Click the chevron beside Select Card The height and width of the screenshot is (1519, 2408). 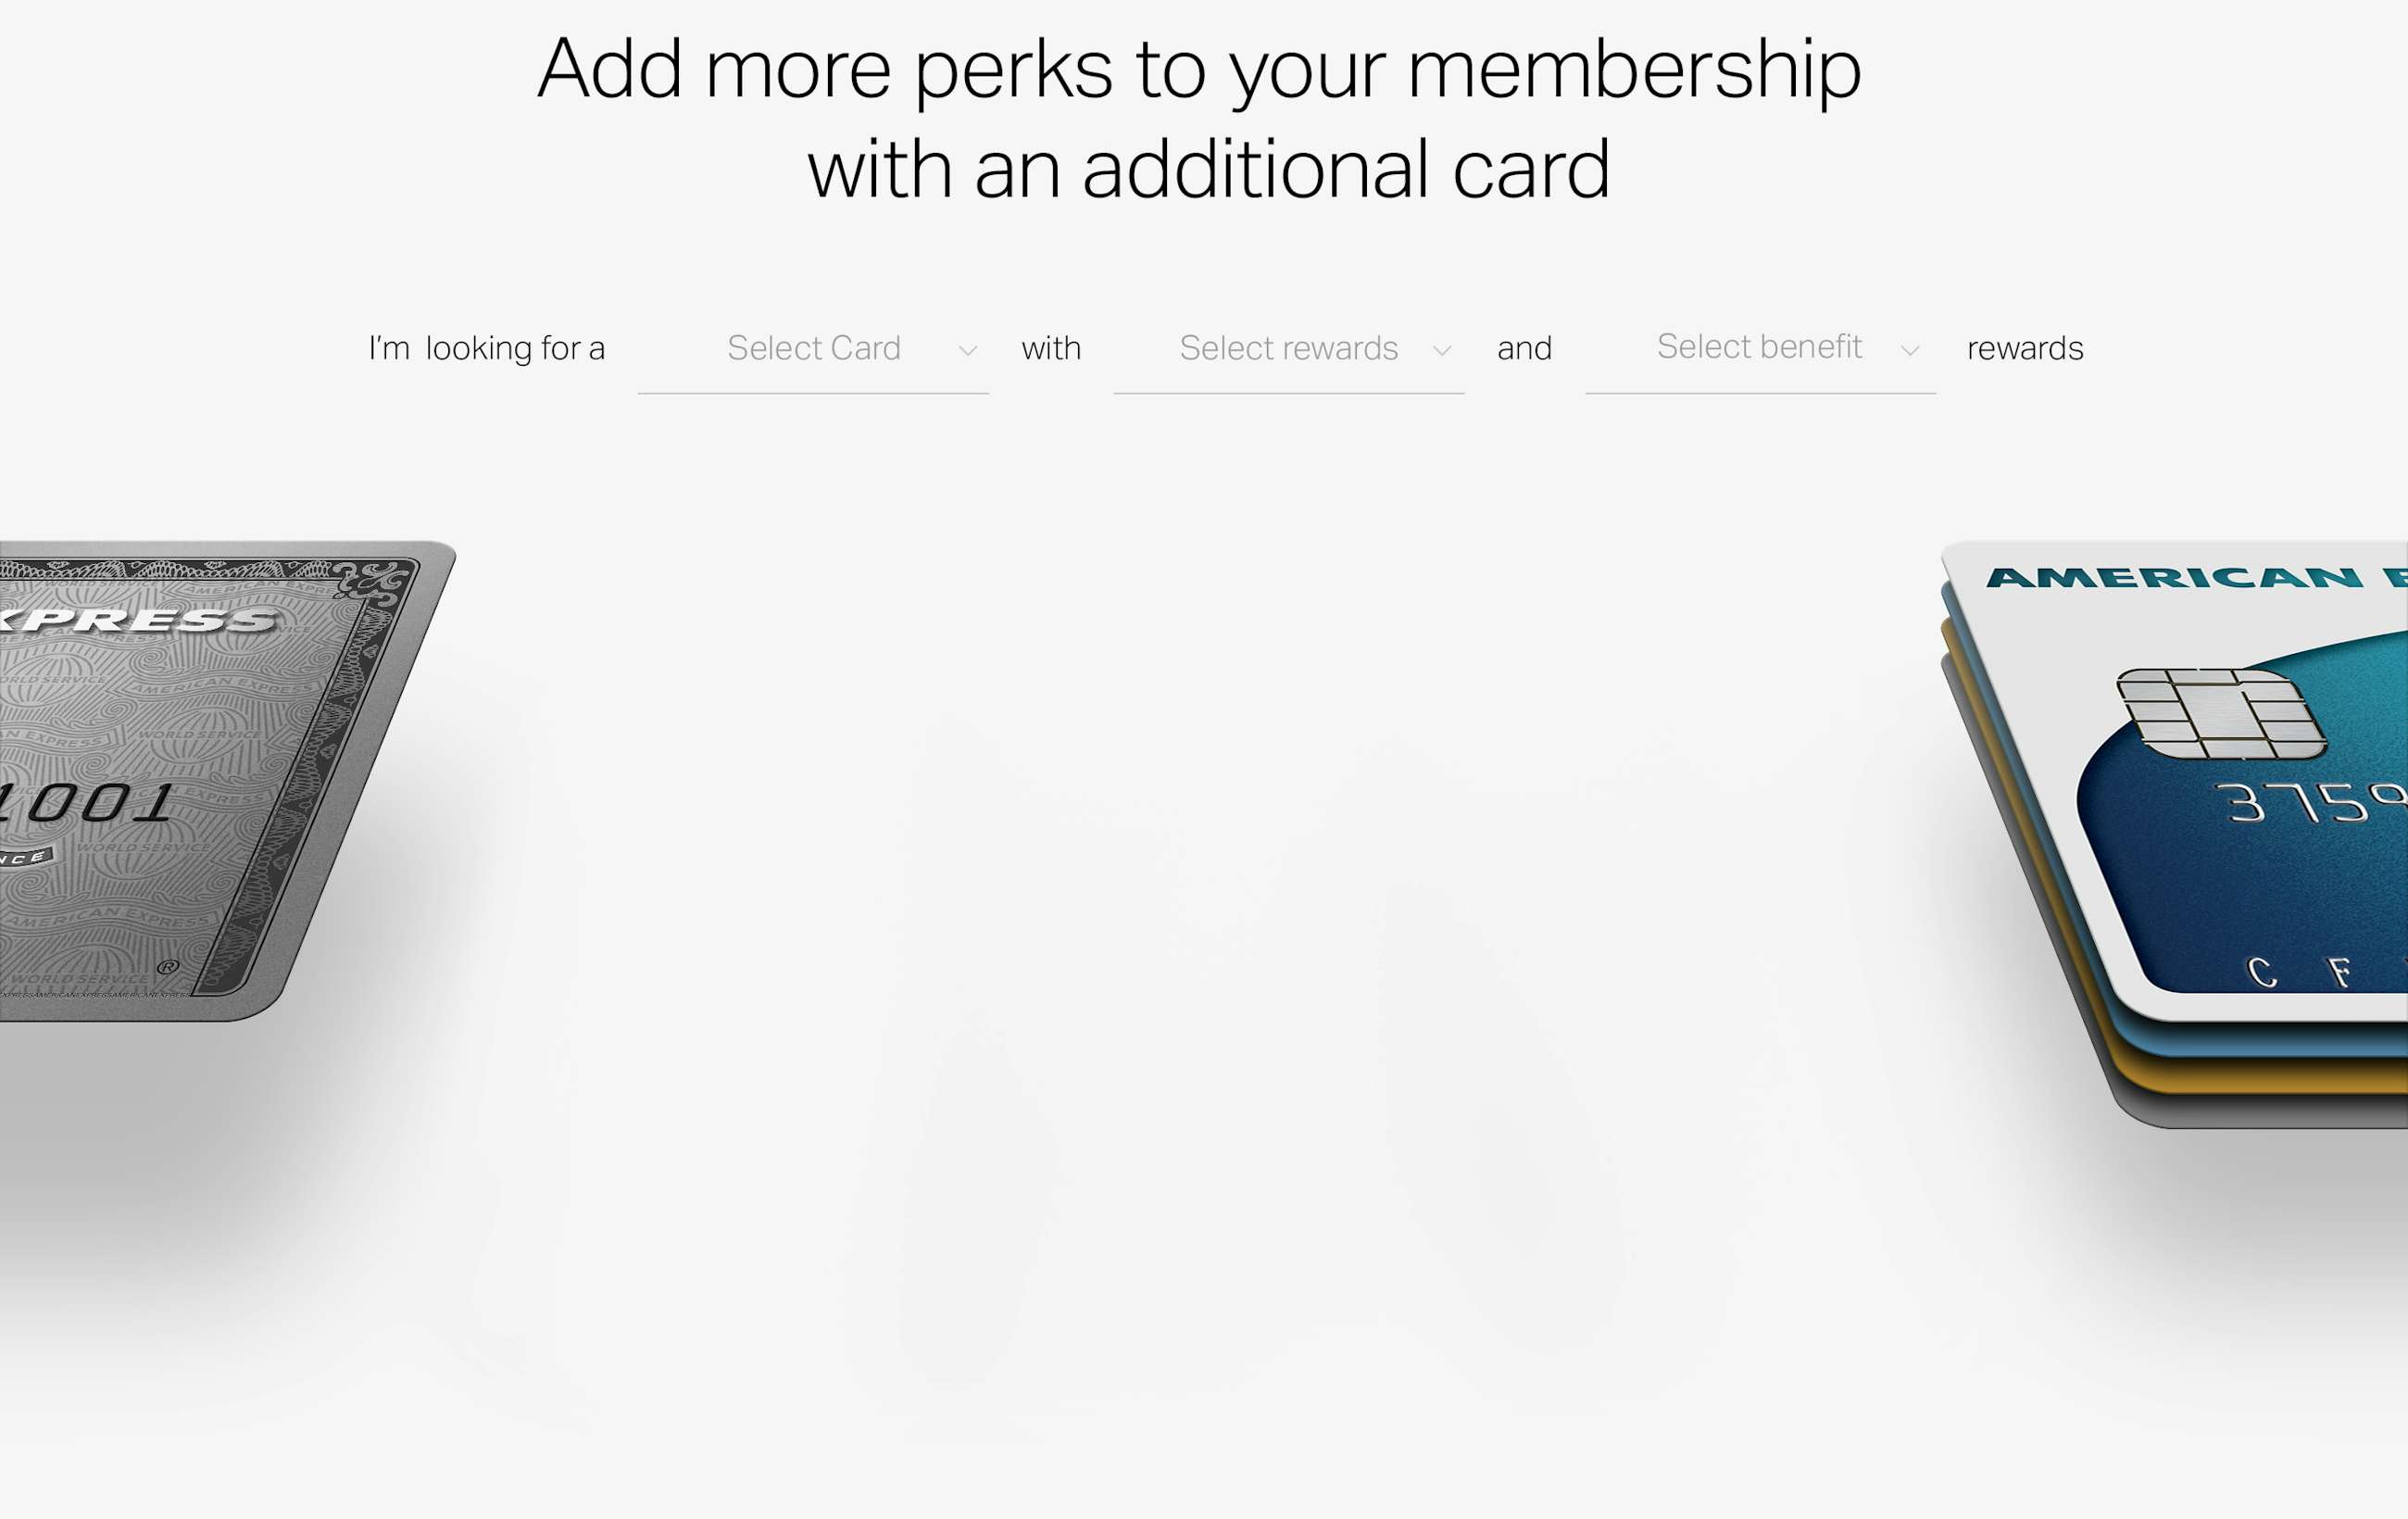[967, 351]
